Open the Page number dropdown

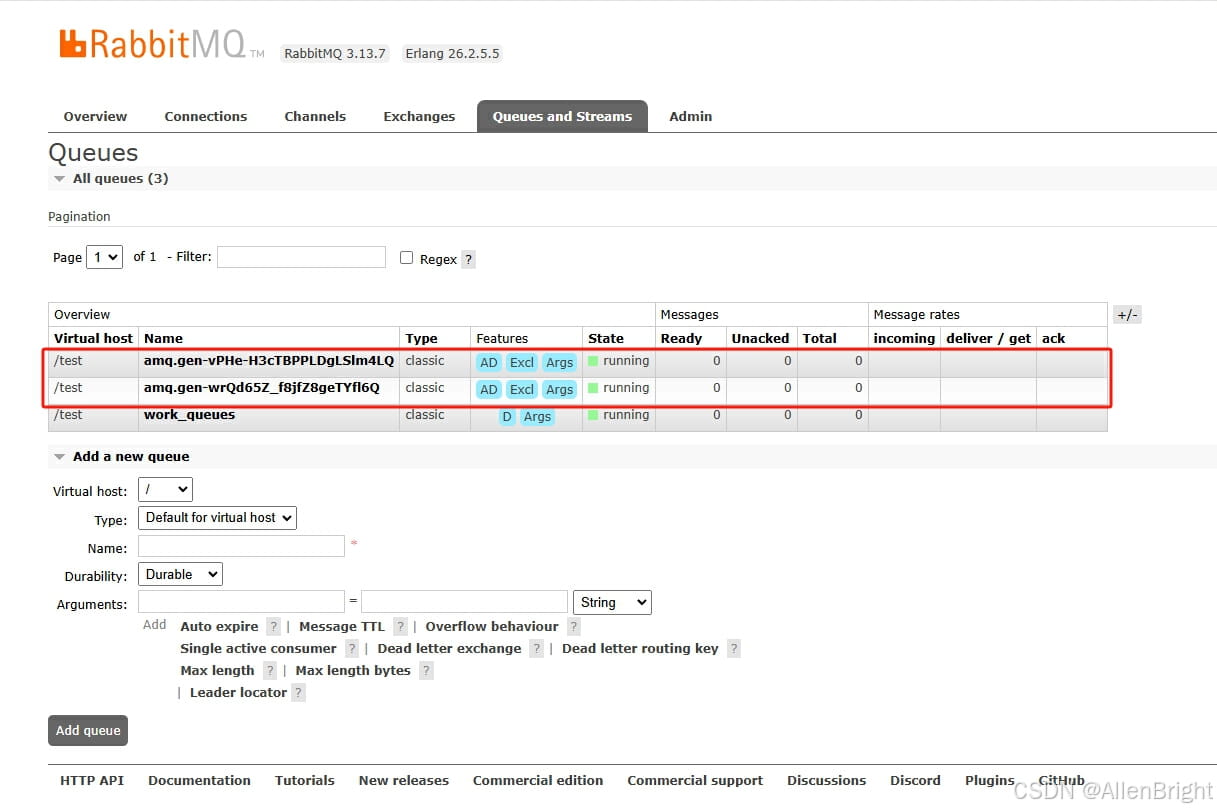[104, 257]
